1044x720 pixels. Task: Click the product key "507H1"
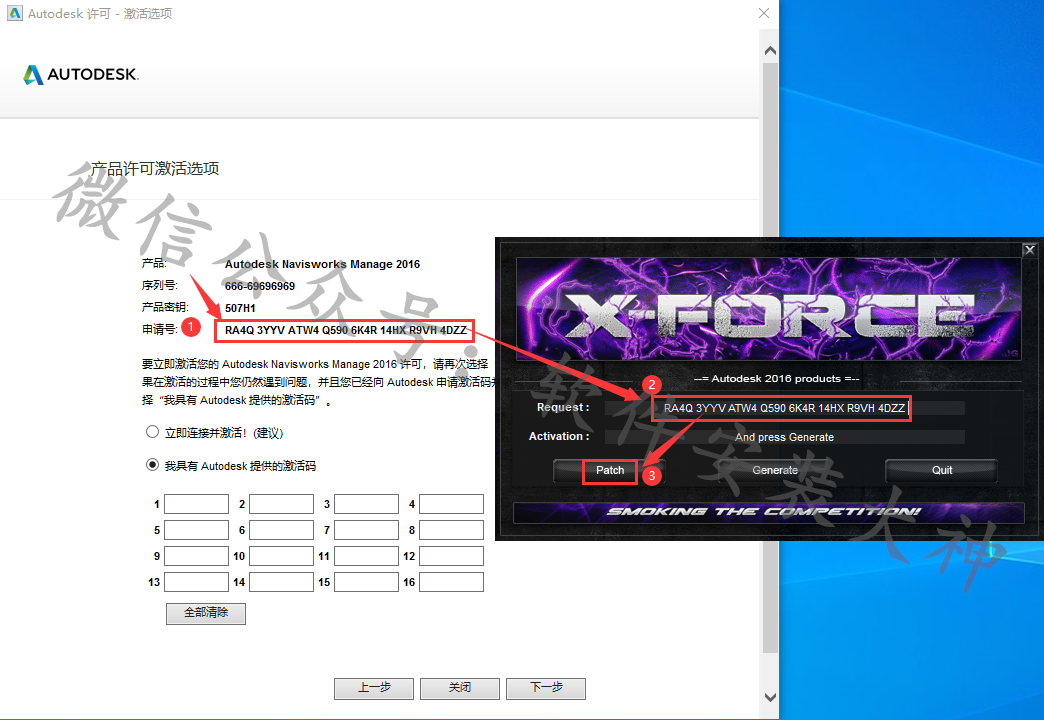tap(240, 308)
